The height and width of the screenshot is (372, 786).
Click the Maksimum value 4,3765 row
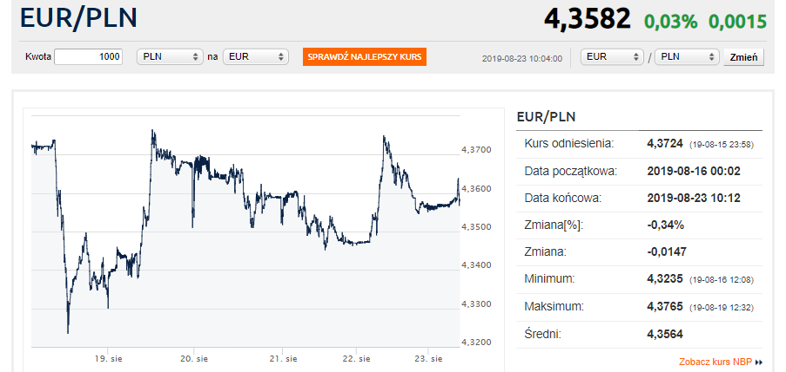tap(639, 306)
